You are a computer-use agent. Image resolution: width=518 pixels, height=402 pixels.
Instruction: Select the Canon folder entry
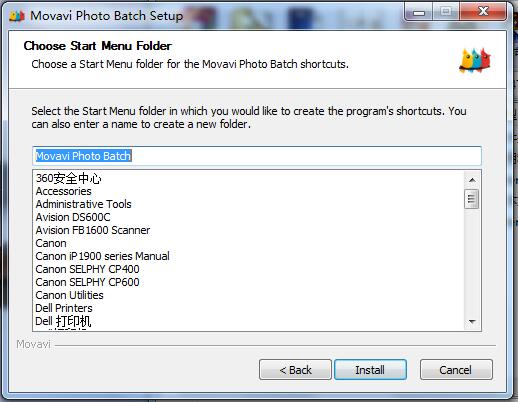coord(51,243)
